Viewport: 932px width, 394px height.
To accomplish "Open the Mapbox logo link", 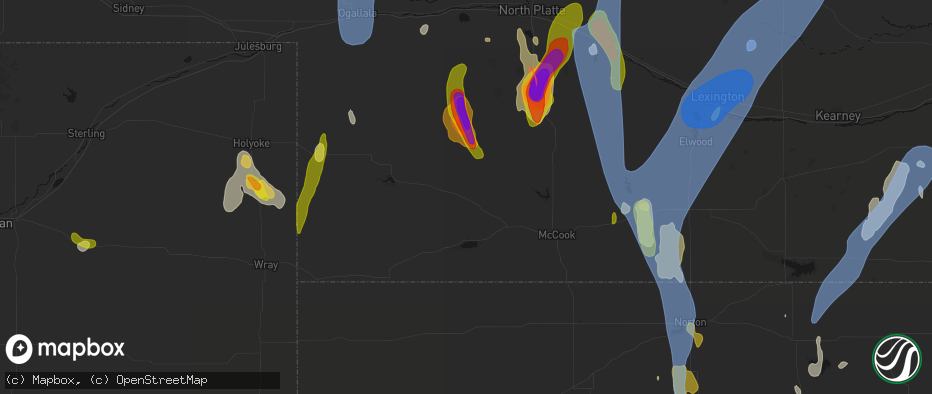I will [x=65, y=348].
